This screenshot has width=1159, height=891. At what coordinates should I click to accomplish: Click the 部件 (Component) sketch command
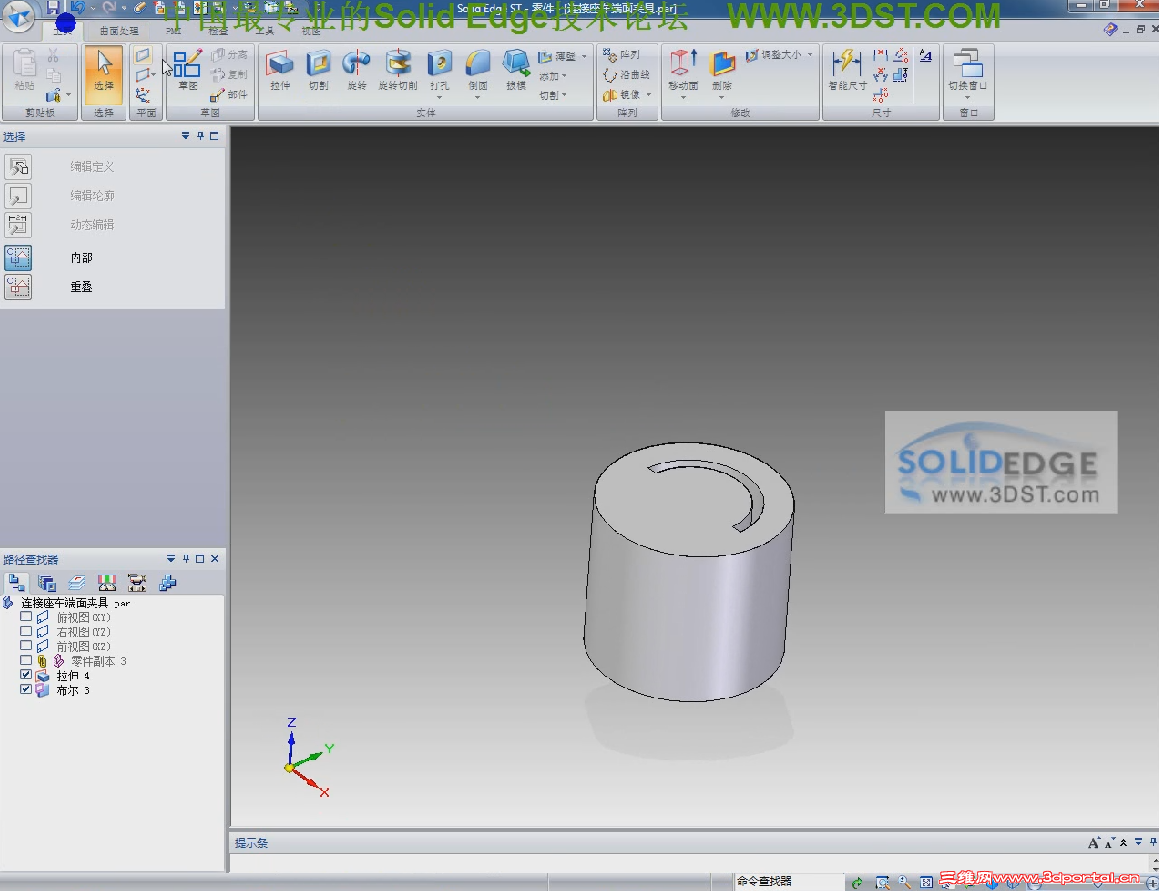(228, 95)
